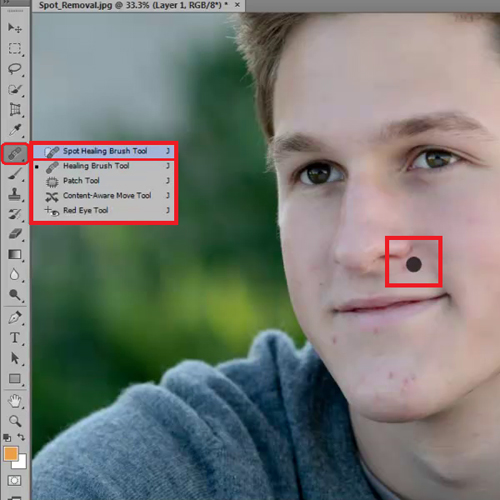Select the Horizontal Type tool

pyautogui.click(x=15, y=338)
